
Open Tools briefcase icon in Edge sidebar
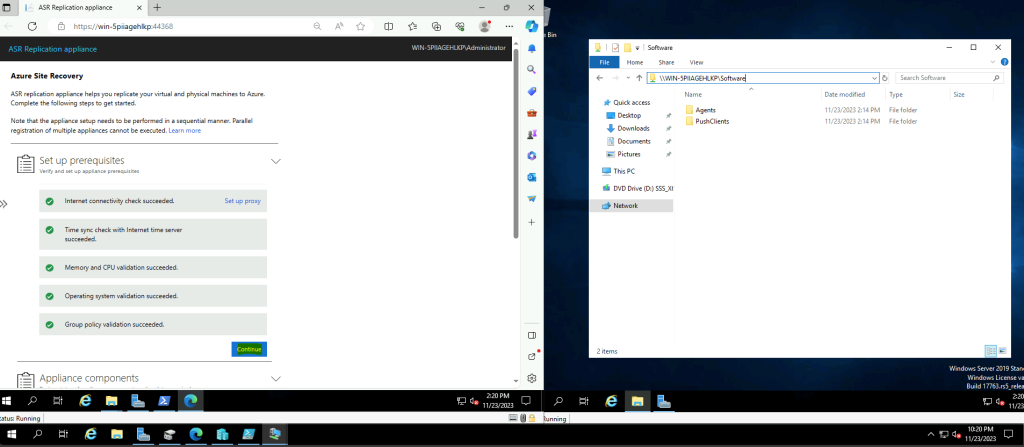click(x=532, y=112)
